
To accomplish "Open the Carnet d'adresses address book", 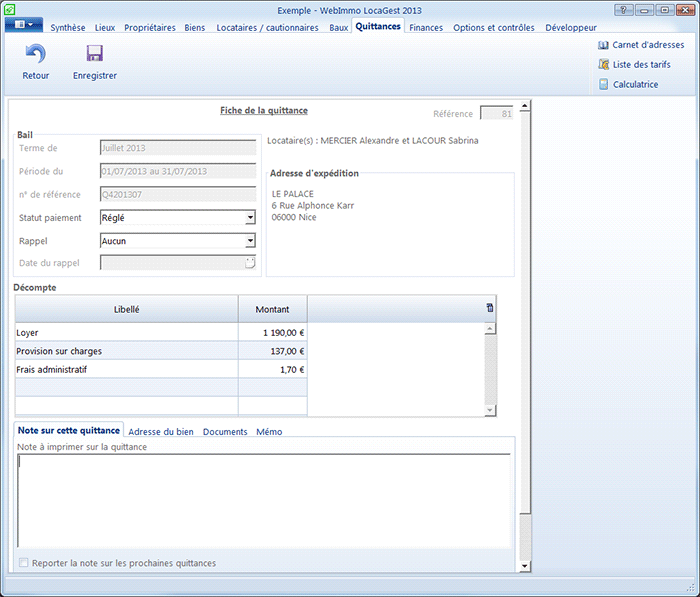I will 641,45.
